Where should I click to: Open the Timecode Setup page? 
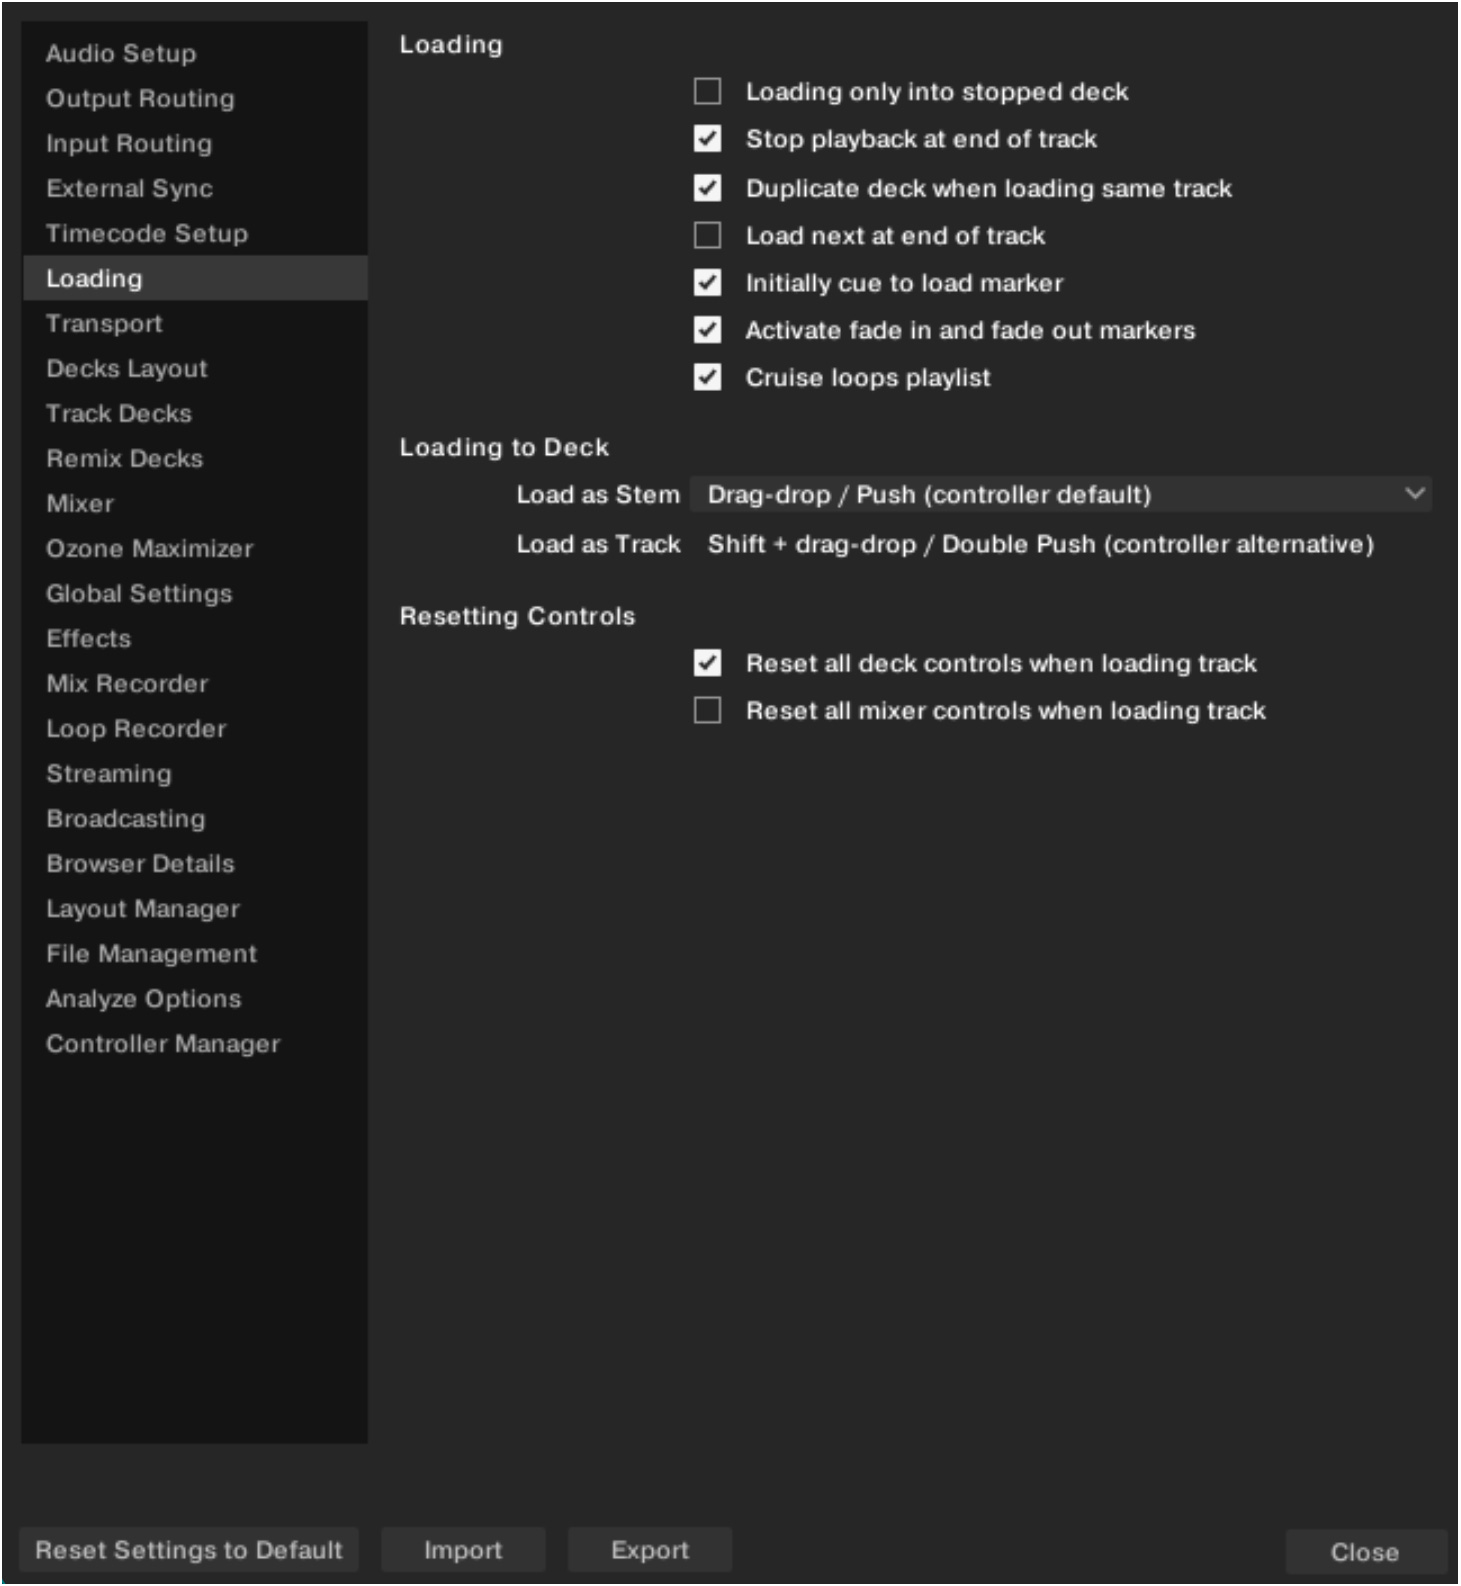[x=147, y=233]
